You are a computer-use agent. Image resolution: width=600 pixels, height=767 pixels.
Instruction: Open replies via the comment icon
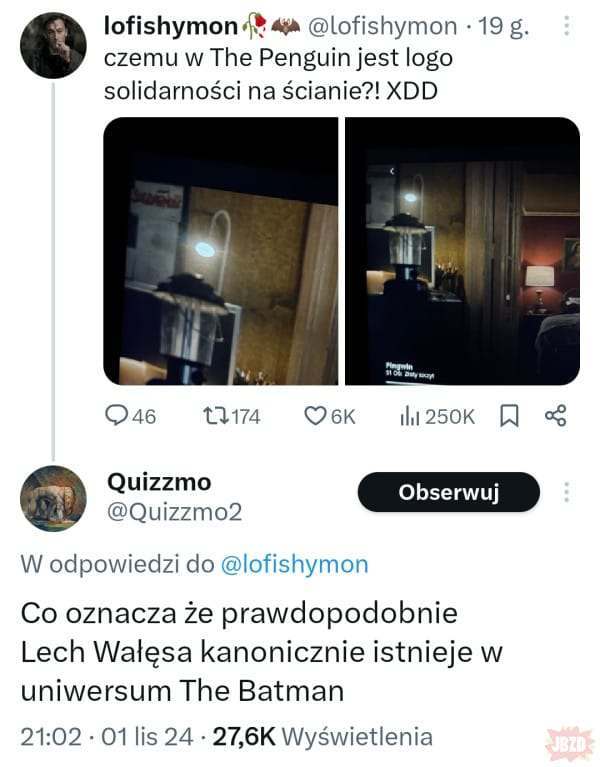116,416
